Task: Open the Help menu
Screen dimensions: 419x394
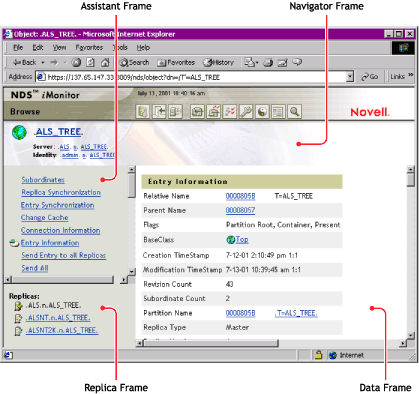Action: pyautogui.click(x=143, y=48)
